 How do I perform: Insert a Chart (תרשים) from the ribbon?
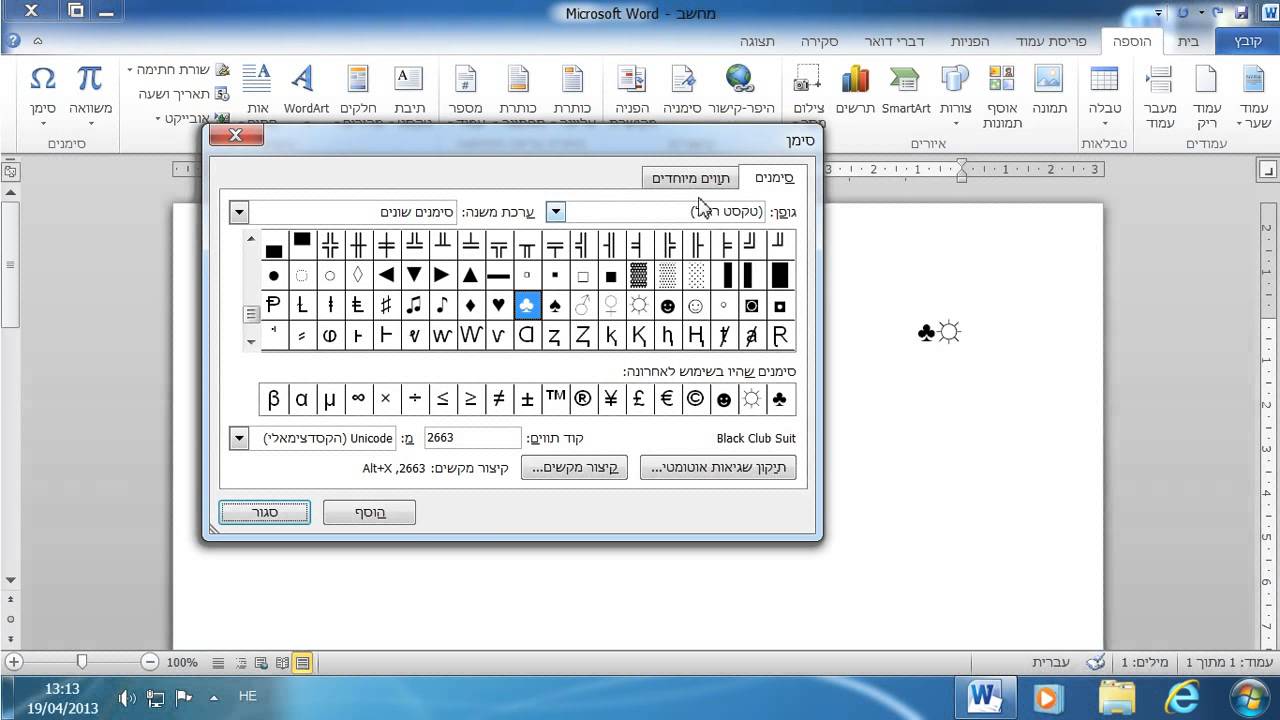point(855,92)
